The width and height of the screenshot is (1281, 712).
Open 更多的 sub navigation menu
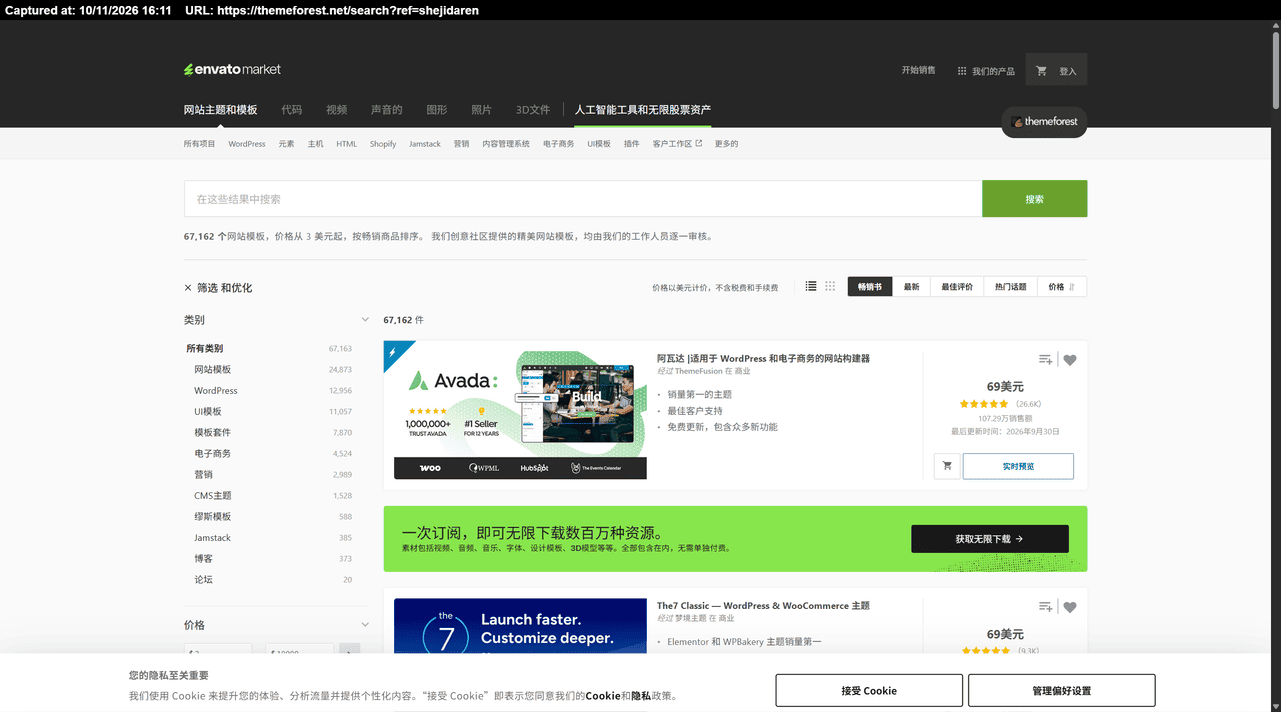[x=726, y=144]
